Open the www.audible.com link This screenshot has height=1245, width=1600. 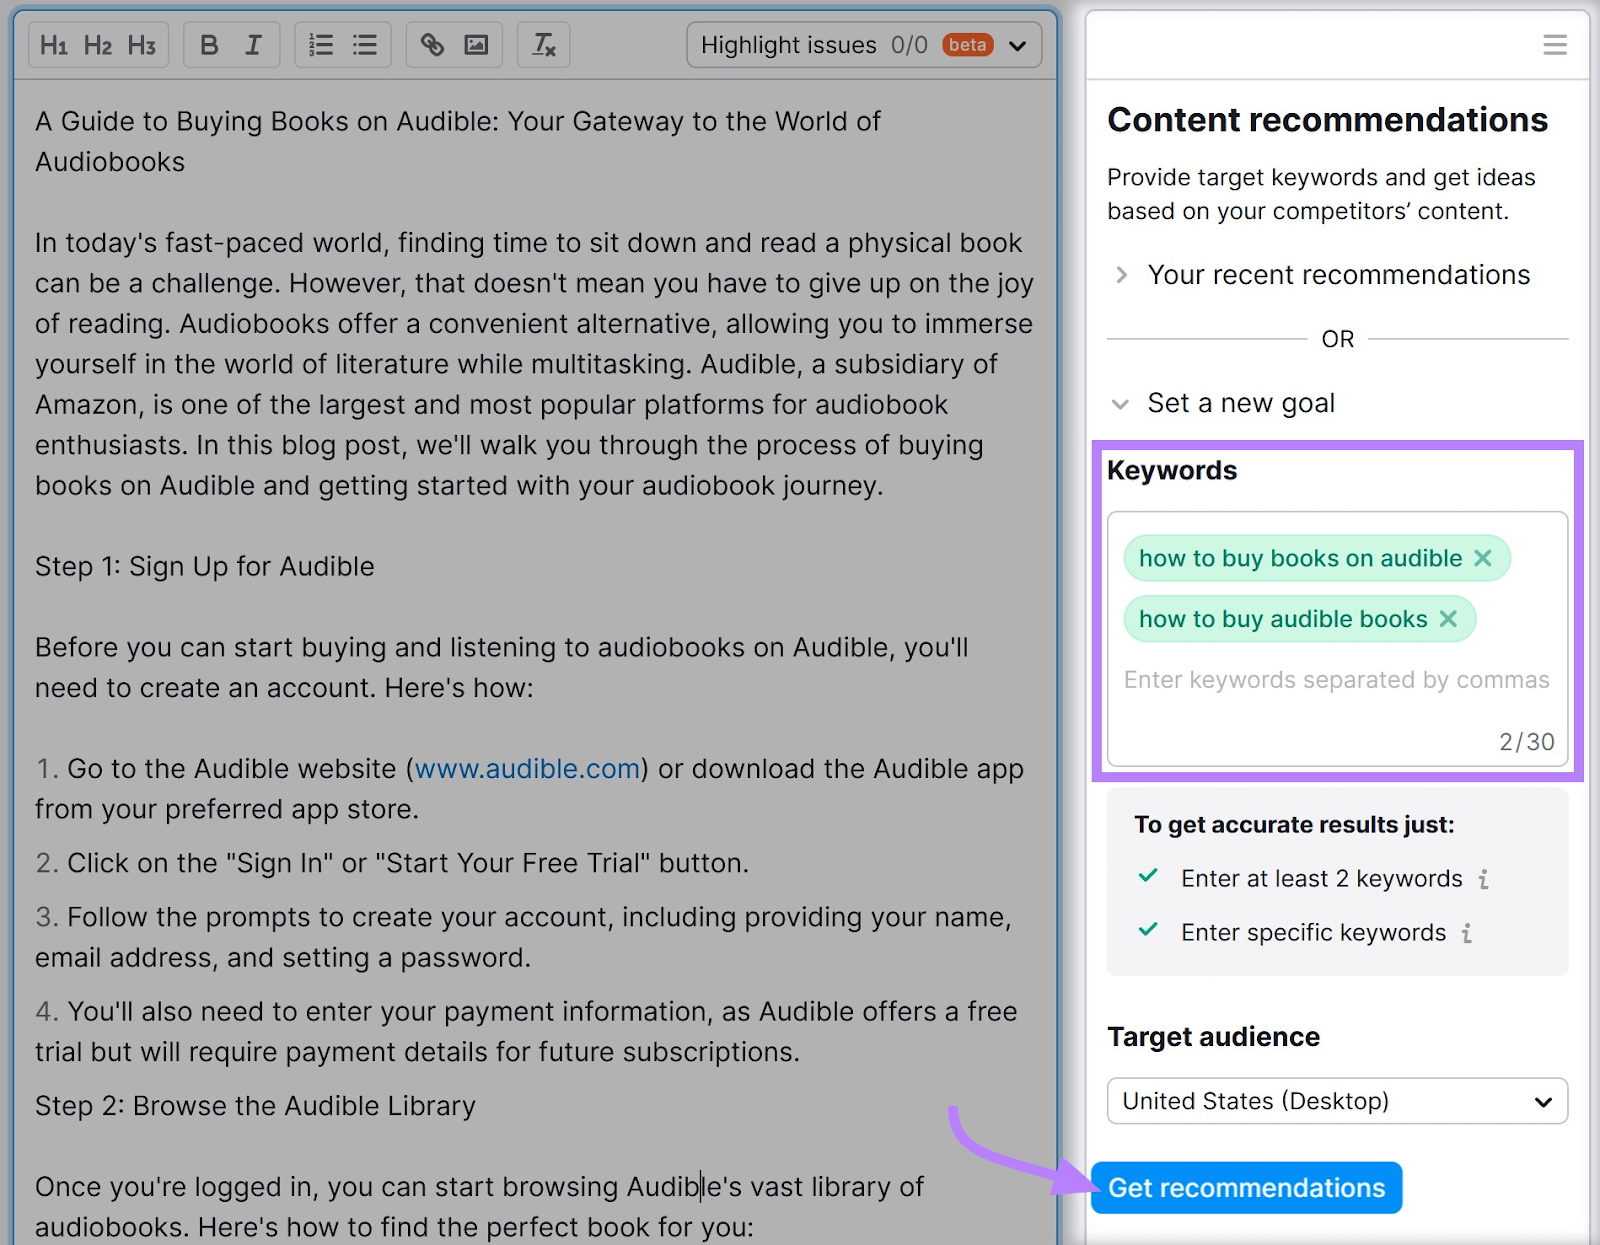[x=526, y=769]
